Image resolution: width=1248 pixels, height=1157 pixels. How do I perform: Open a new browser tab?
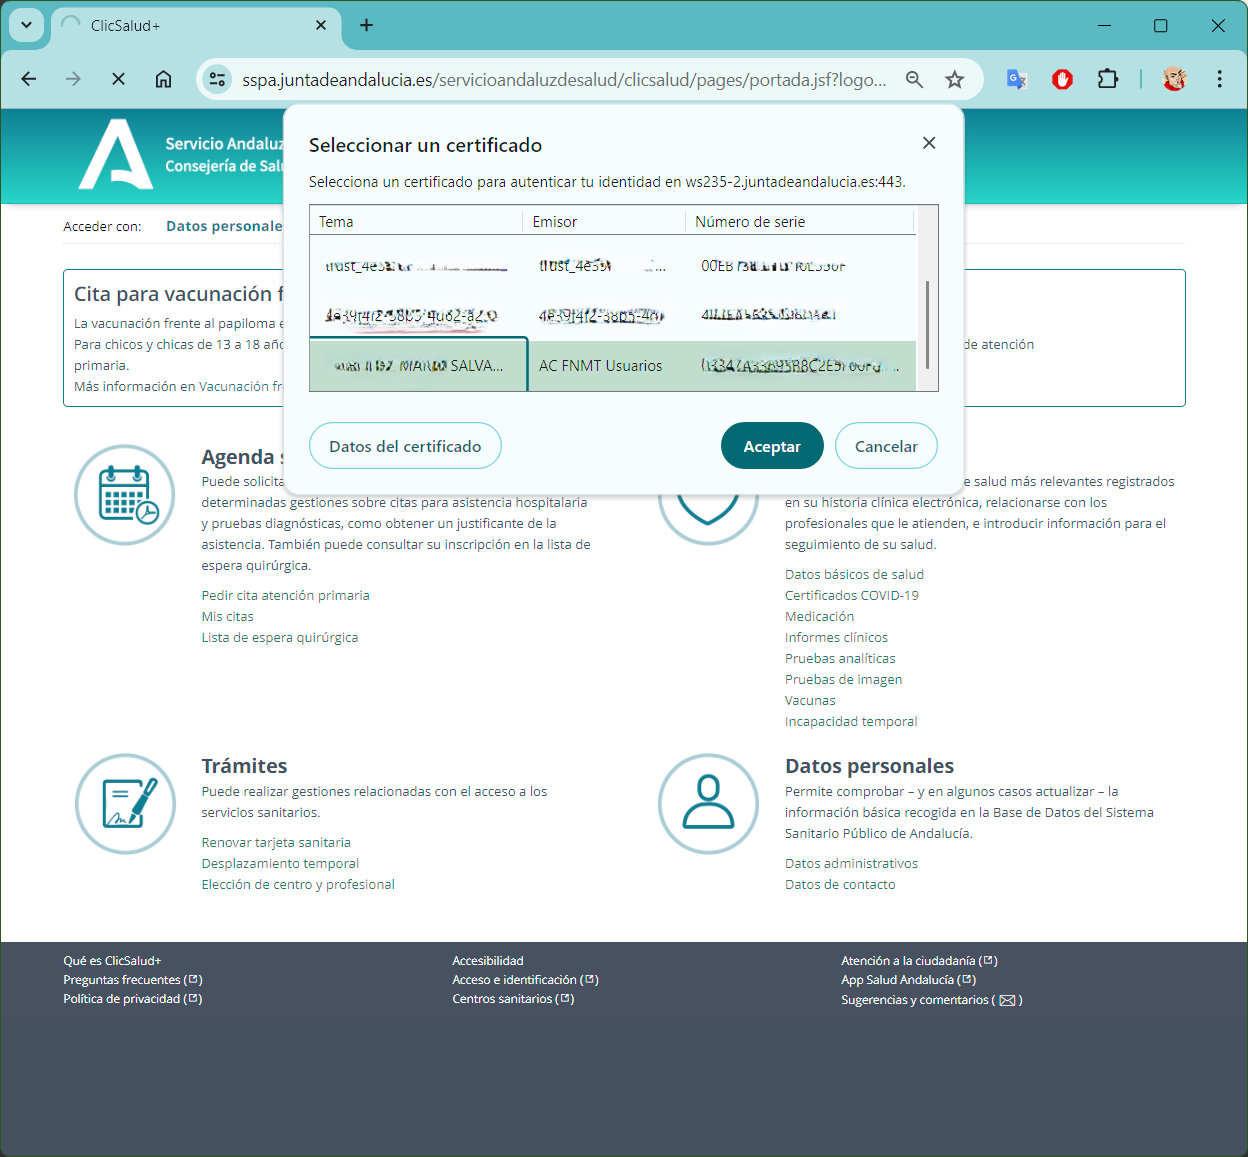366,25
